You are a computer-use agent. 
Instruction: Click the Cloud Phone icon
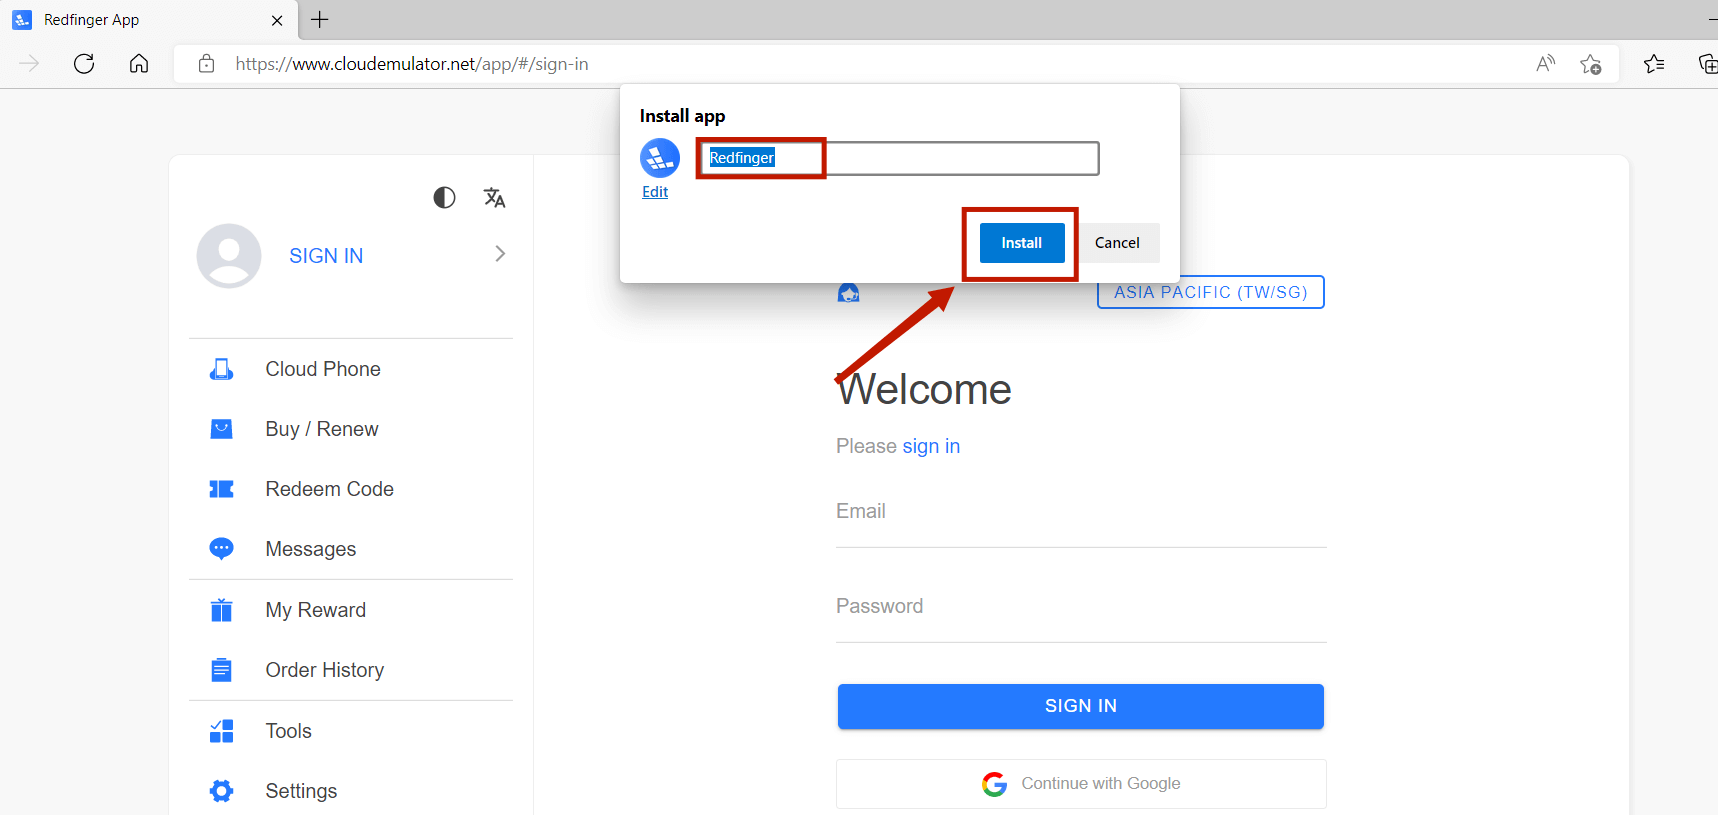coord(221,369)
